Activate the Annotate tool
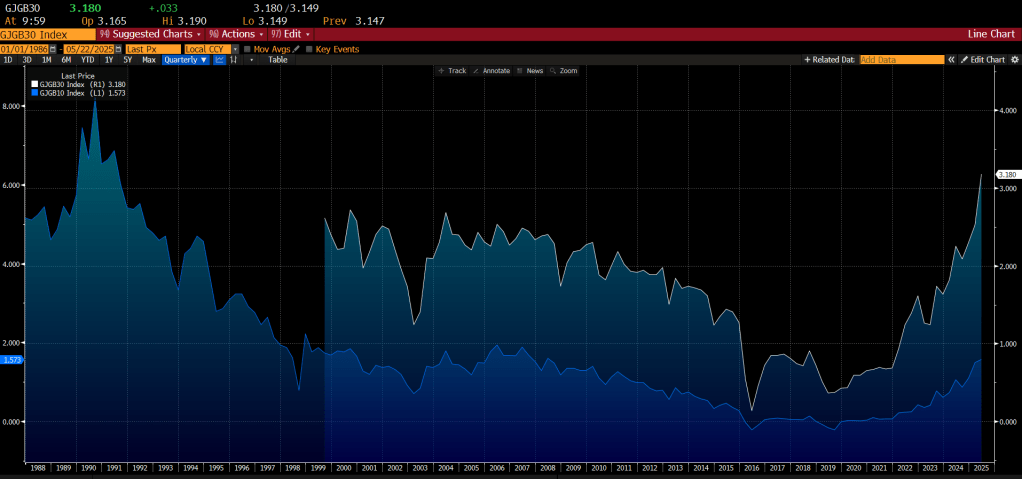Image resolution: width=1022 pixels, height=479 pixels. point(492,71)
